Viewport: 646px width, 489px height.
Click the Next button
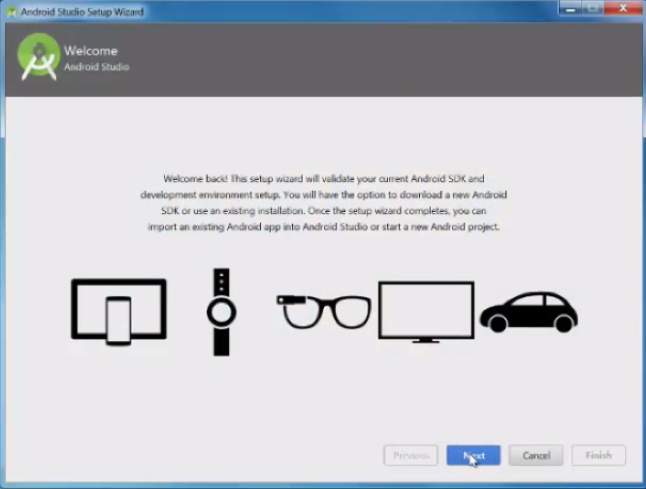click(x=473, y=455)
